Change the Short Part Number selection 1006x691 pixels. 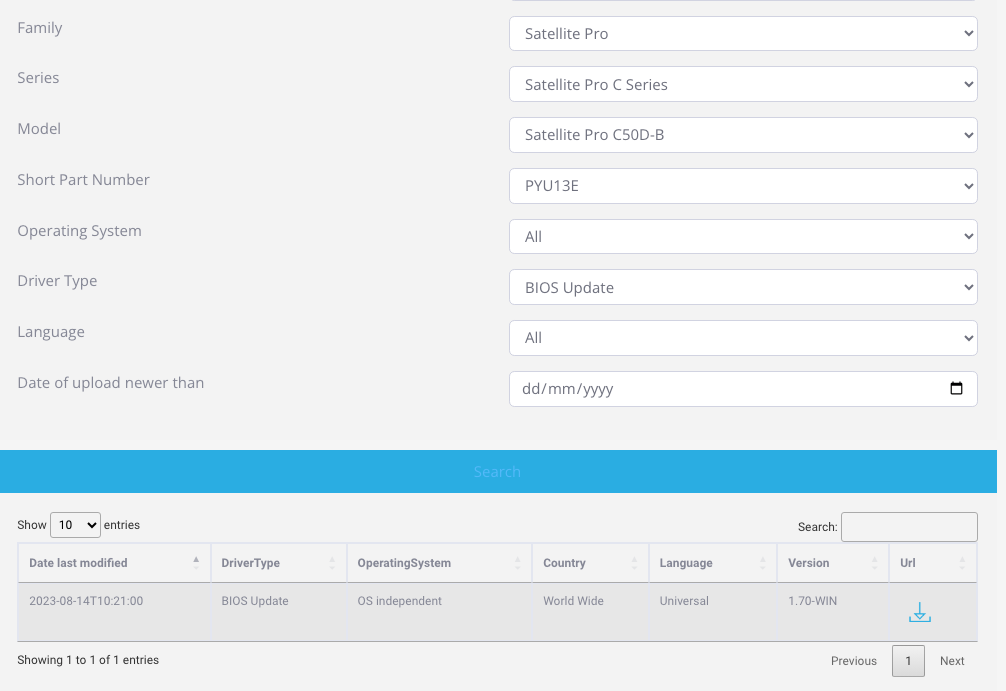point(743,186)
